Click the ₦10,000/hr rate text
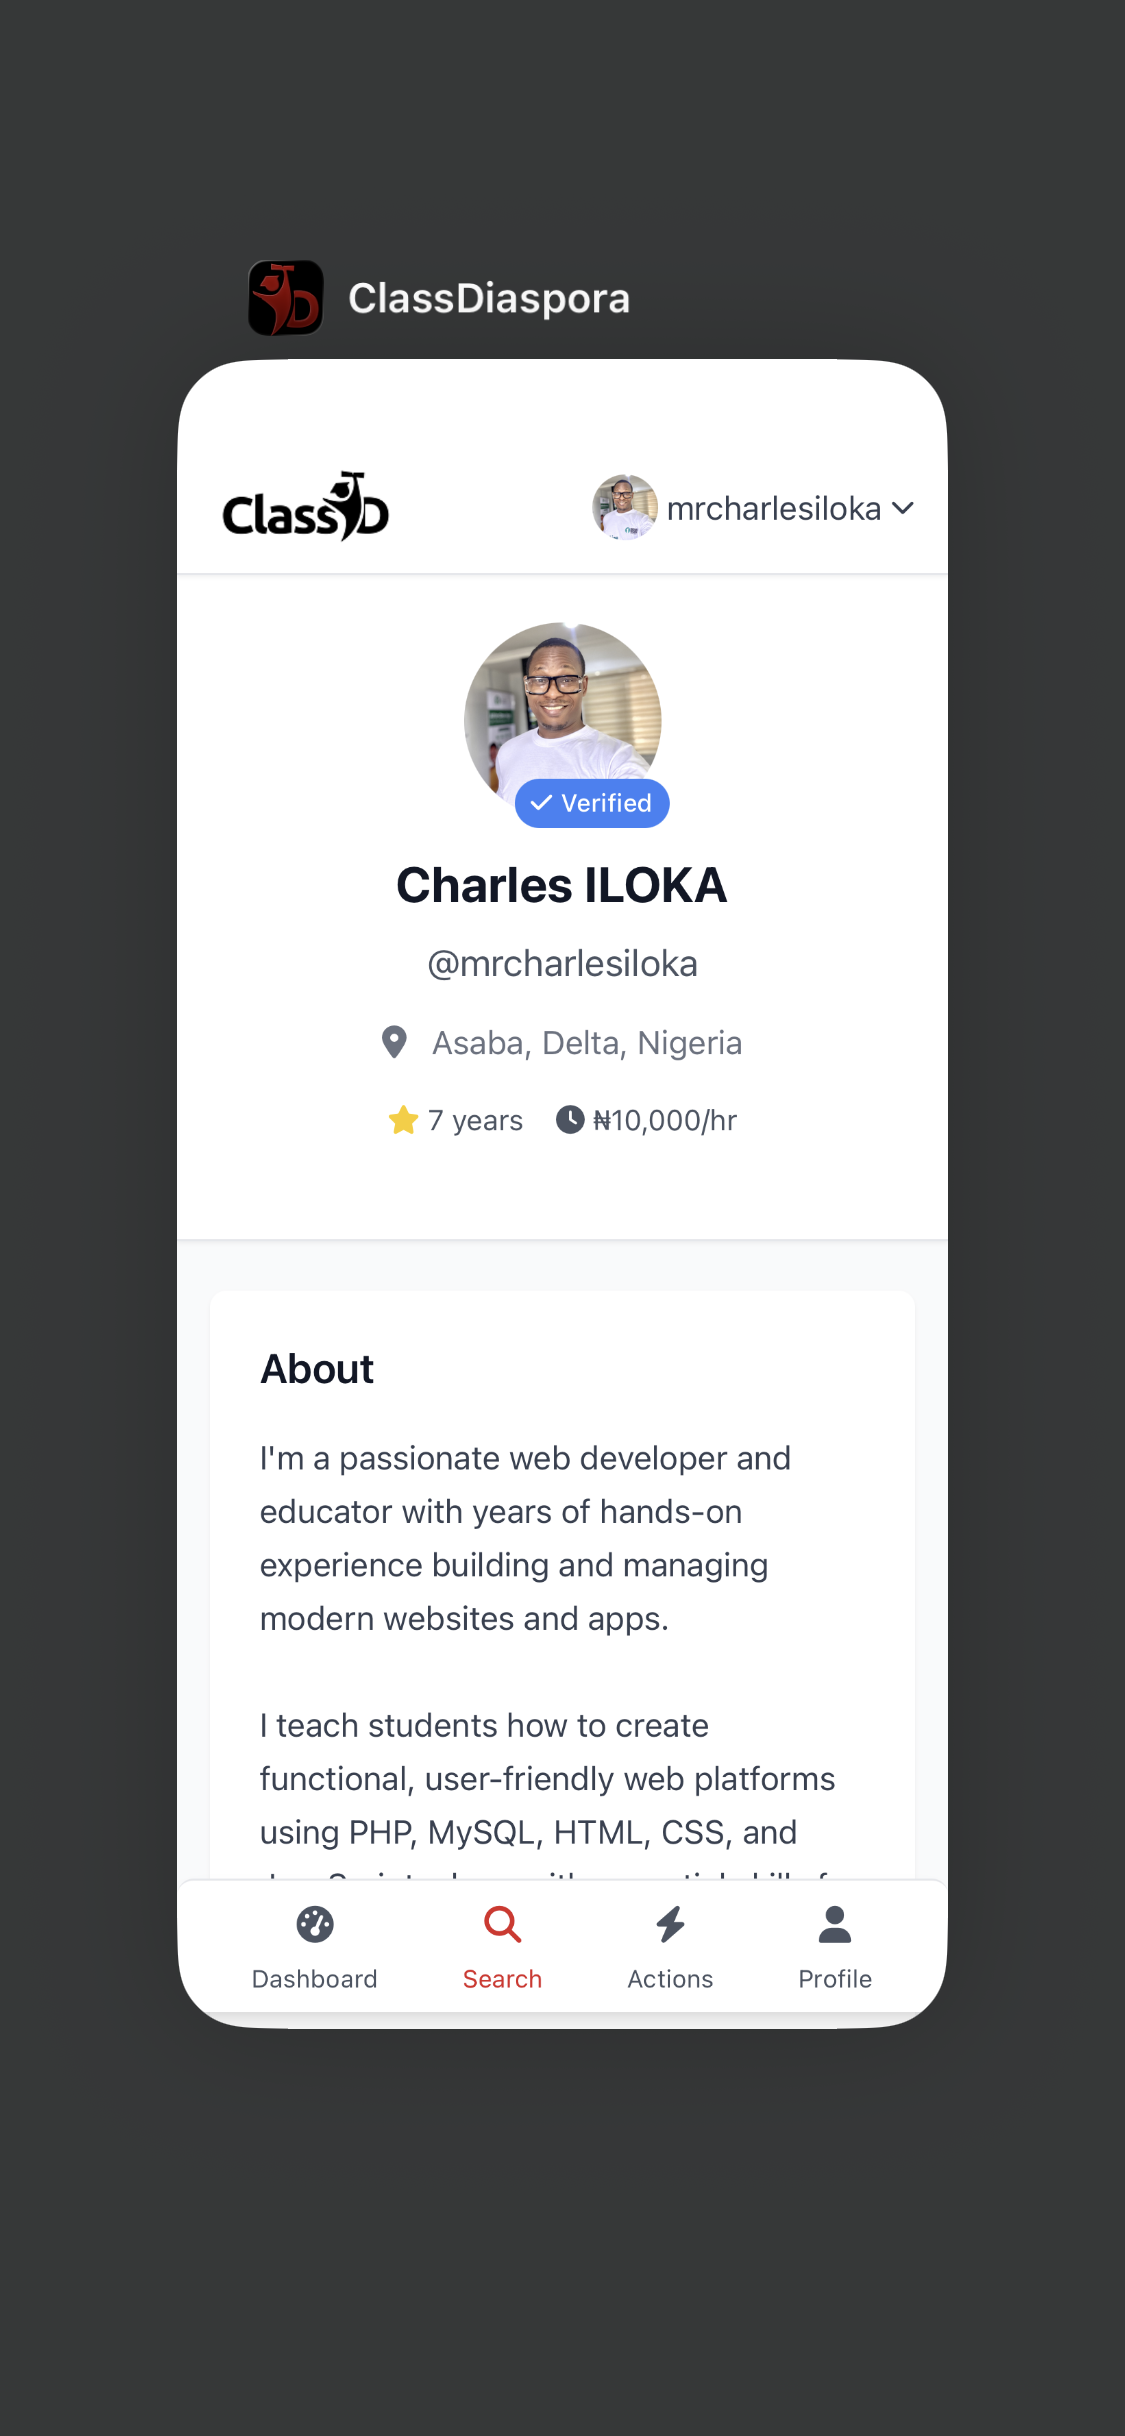The image size is (1125, 2436). pyautogui.click(x=660, y=1120)
